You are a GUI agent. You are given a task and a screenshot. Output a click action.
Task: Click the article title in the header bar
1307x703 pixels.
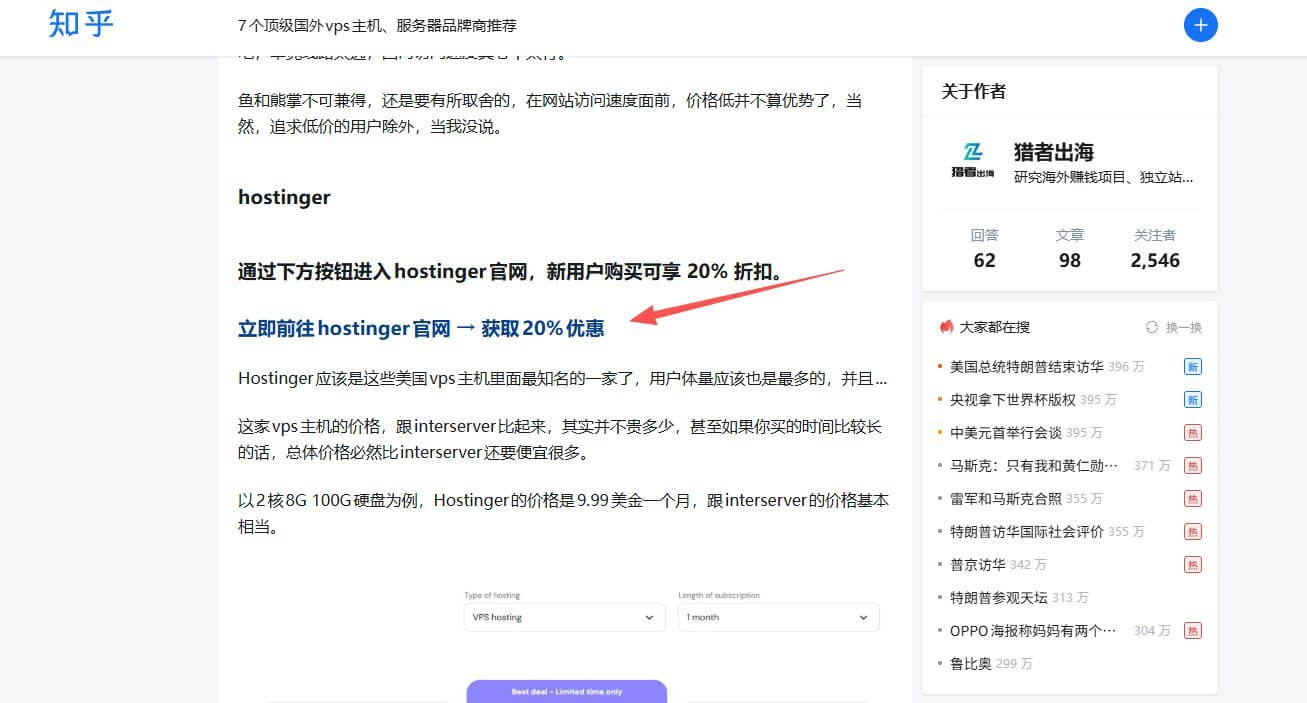click(x=377, y=25)
